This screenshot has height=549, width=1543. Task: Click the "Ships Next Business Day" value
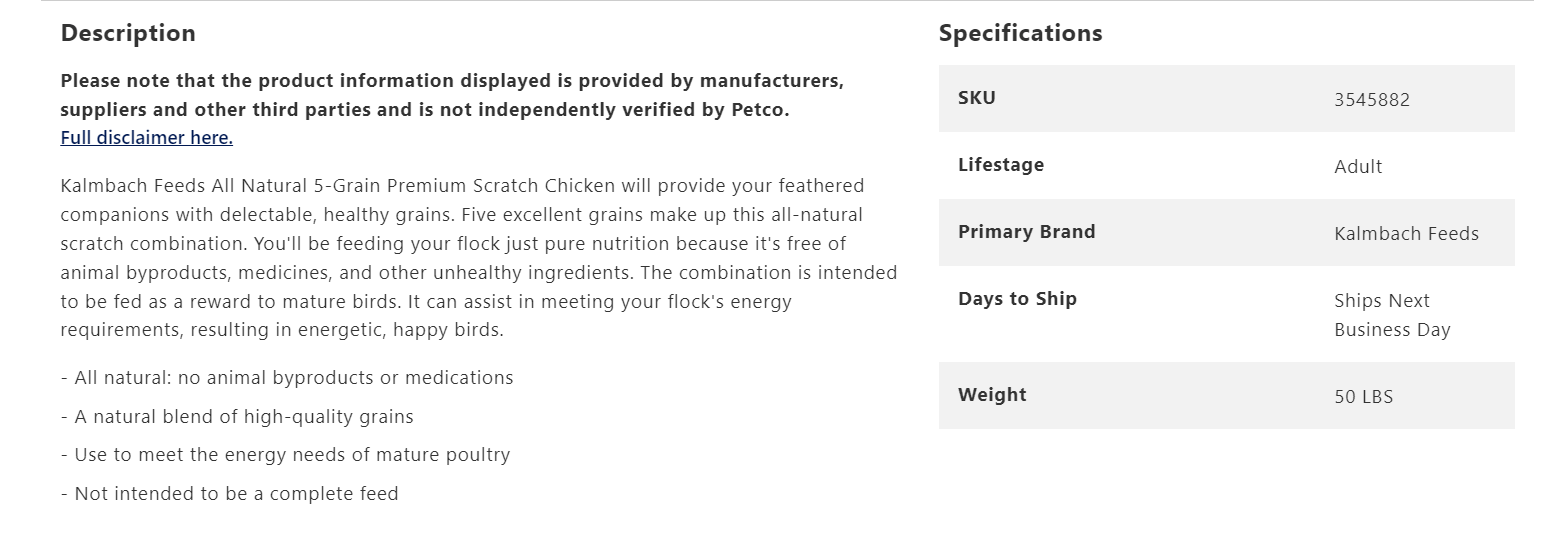coord(1391,315)
